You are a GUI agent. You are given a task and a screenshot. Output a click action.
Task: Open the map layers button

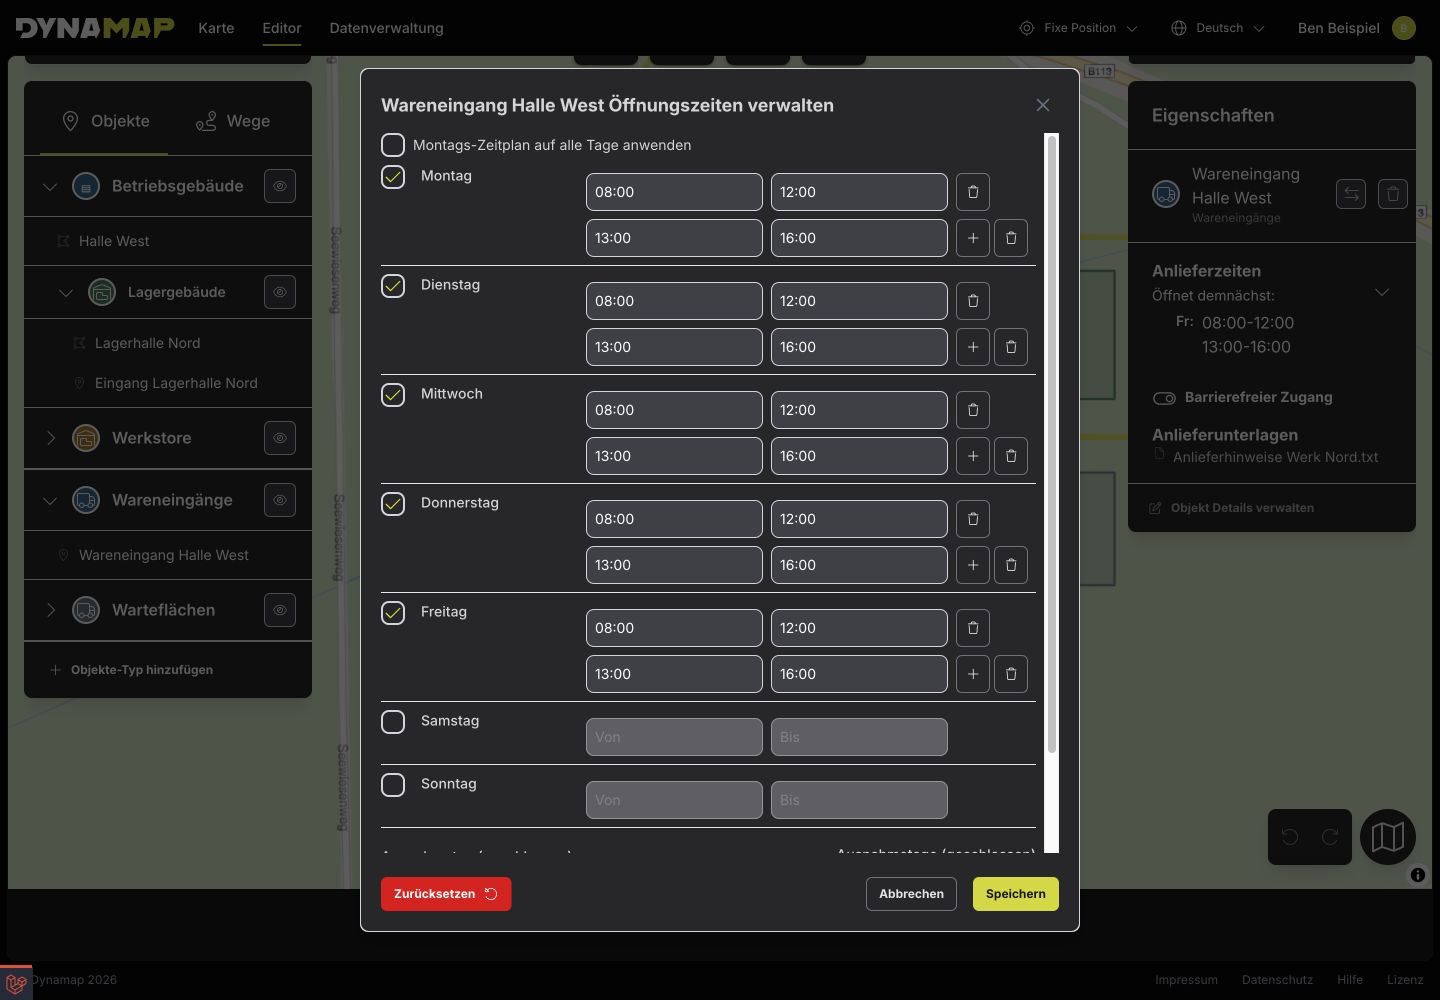pos(1388,837)
